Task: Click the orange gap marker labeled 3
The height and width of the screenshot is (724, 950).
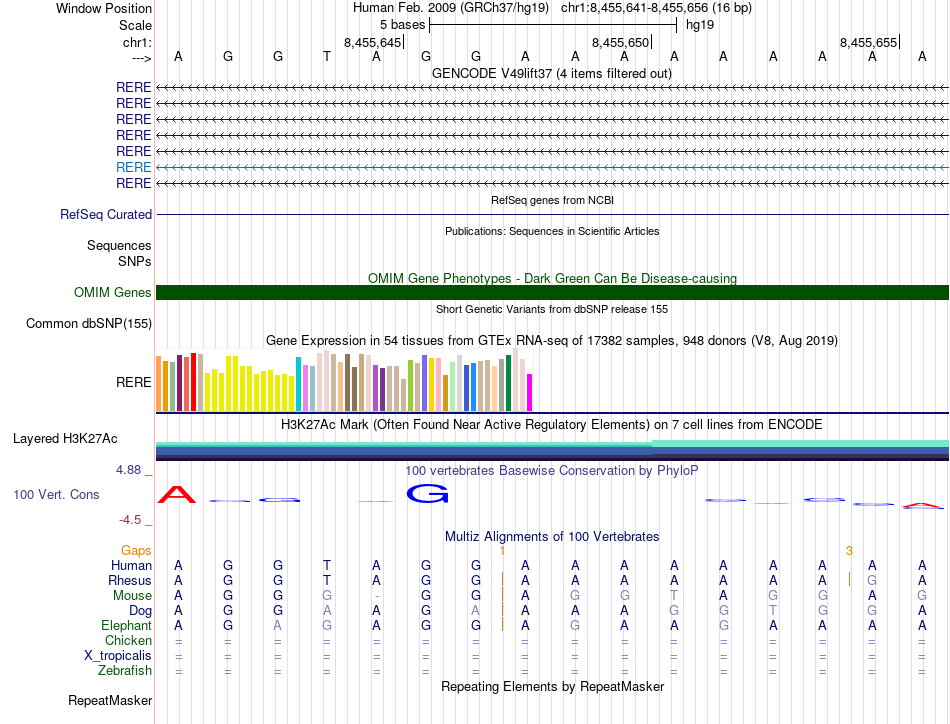Action: pyautogui.click(x=849, y=550)
